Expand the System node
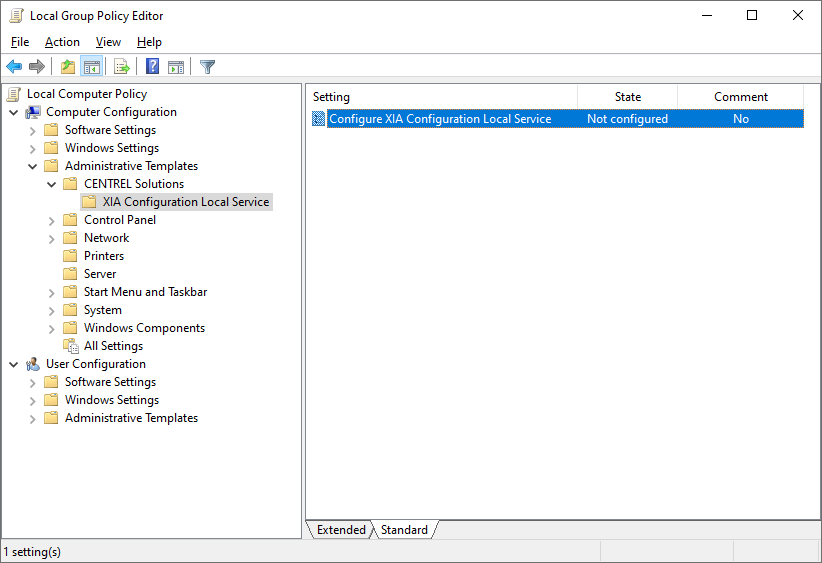Image resolution: width=822 pixels, height=563 pixels. pos(51,310)
